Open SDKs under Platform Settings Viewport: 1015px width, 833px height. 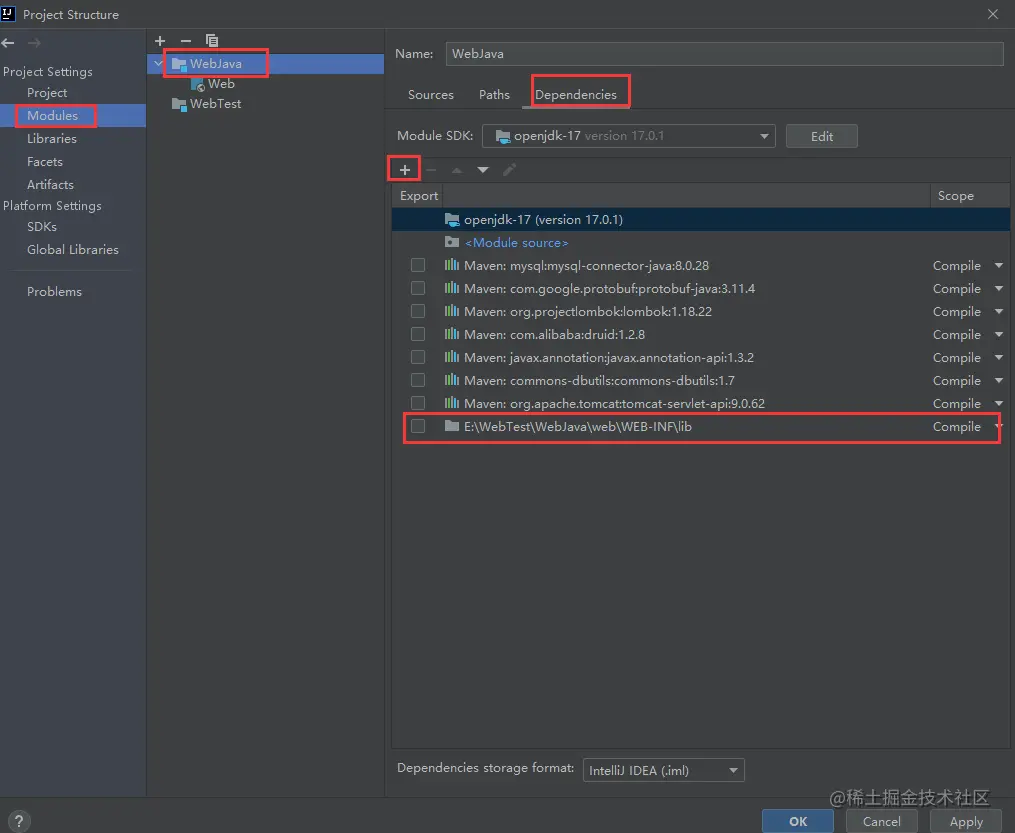(42, 227)
